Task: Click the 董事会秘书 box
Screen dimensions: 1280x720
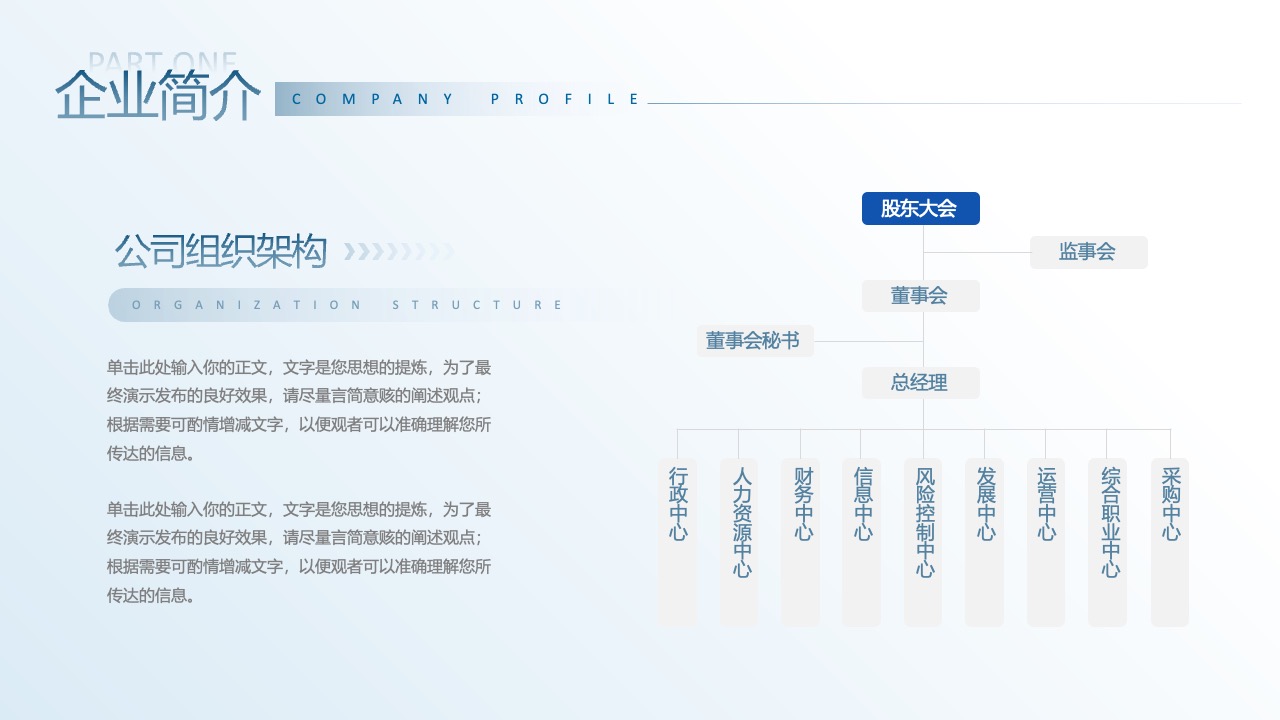Action: tap(755, 341)
